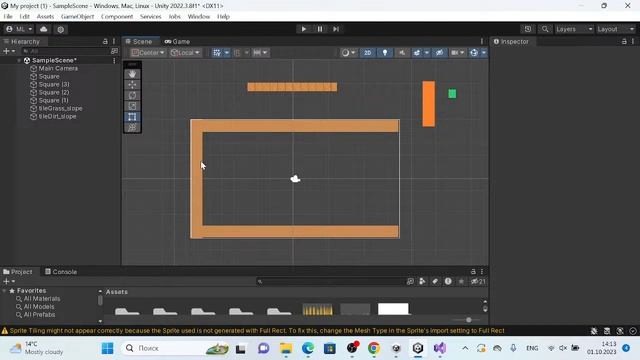Image resolution: width=640 pixels, height=360 pixels.
Task: Open grid visibility options arrow
Action: [227, 53]
